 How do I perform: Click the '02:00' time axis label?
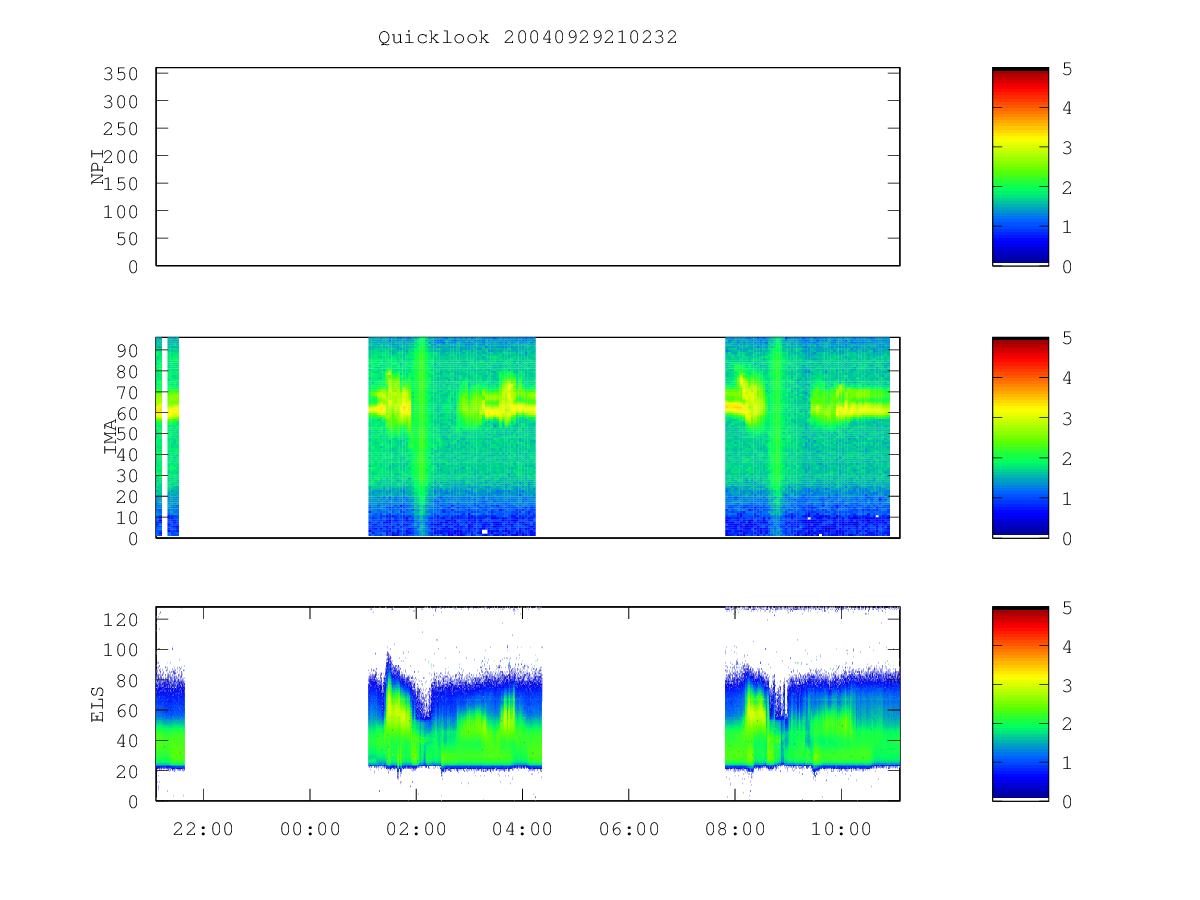[x=416, y=829]
